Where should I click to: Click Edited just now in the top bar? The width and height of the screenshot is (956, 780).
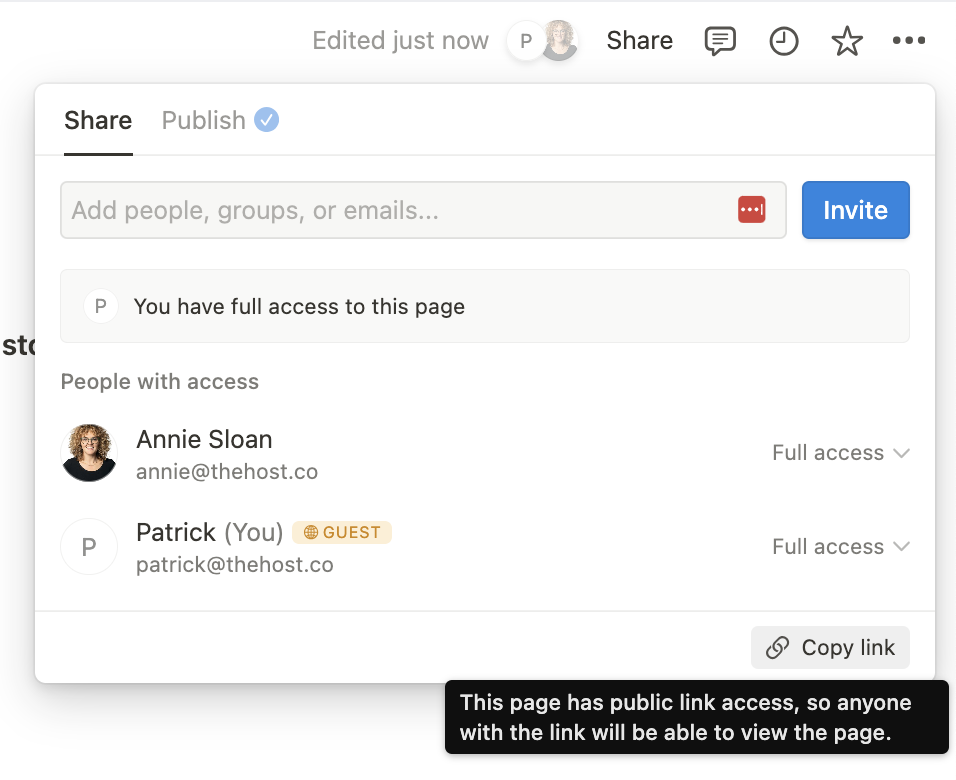[400, 40]
